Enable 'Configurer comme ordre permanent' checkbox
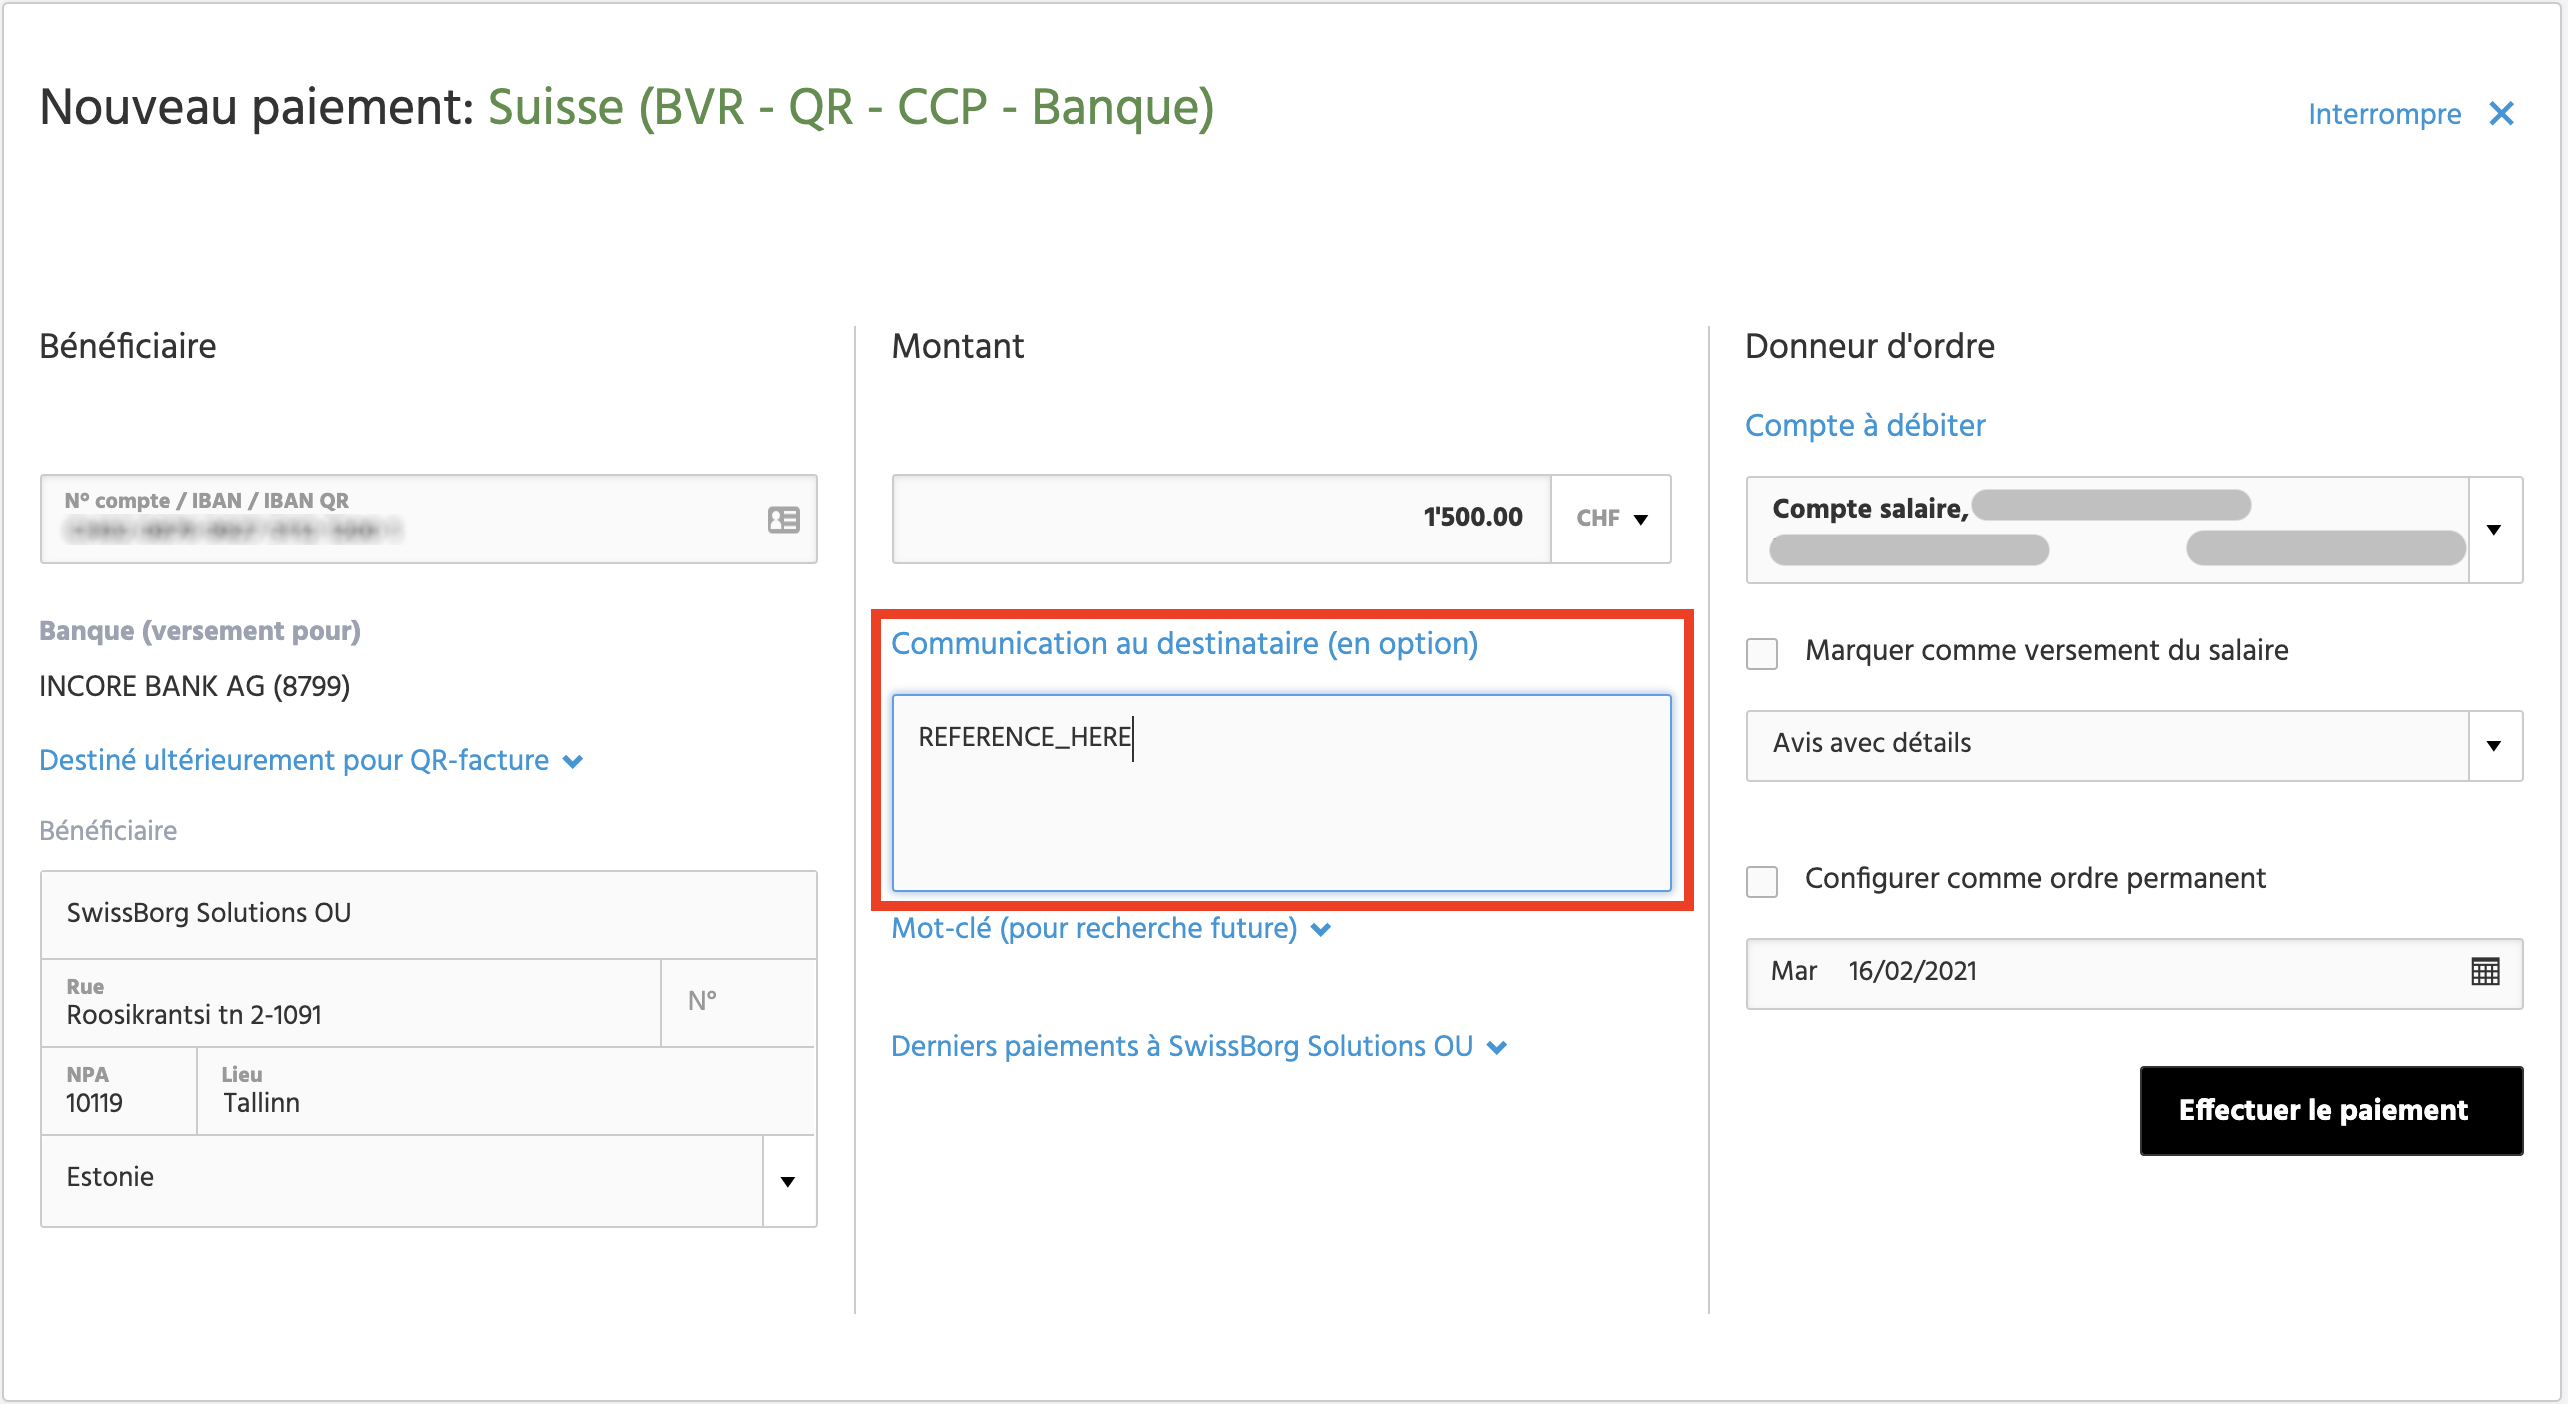The width and height of the screenshot is (2568, 1404). [x=1762, y=881]
